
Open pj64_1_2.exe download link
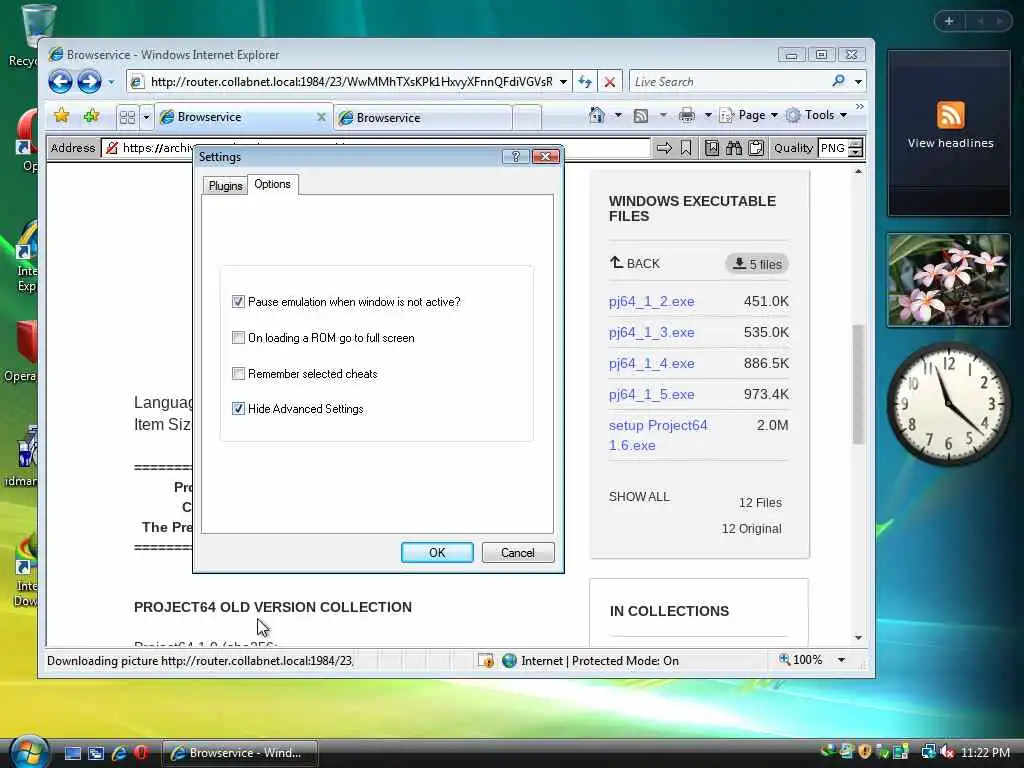[x=651, y=301]
